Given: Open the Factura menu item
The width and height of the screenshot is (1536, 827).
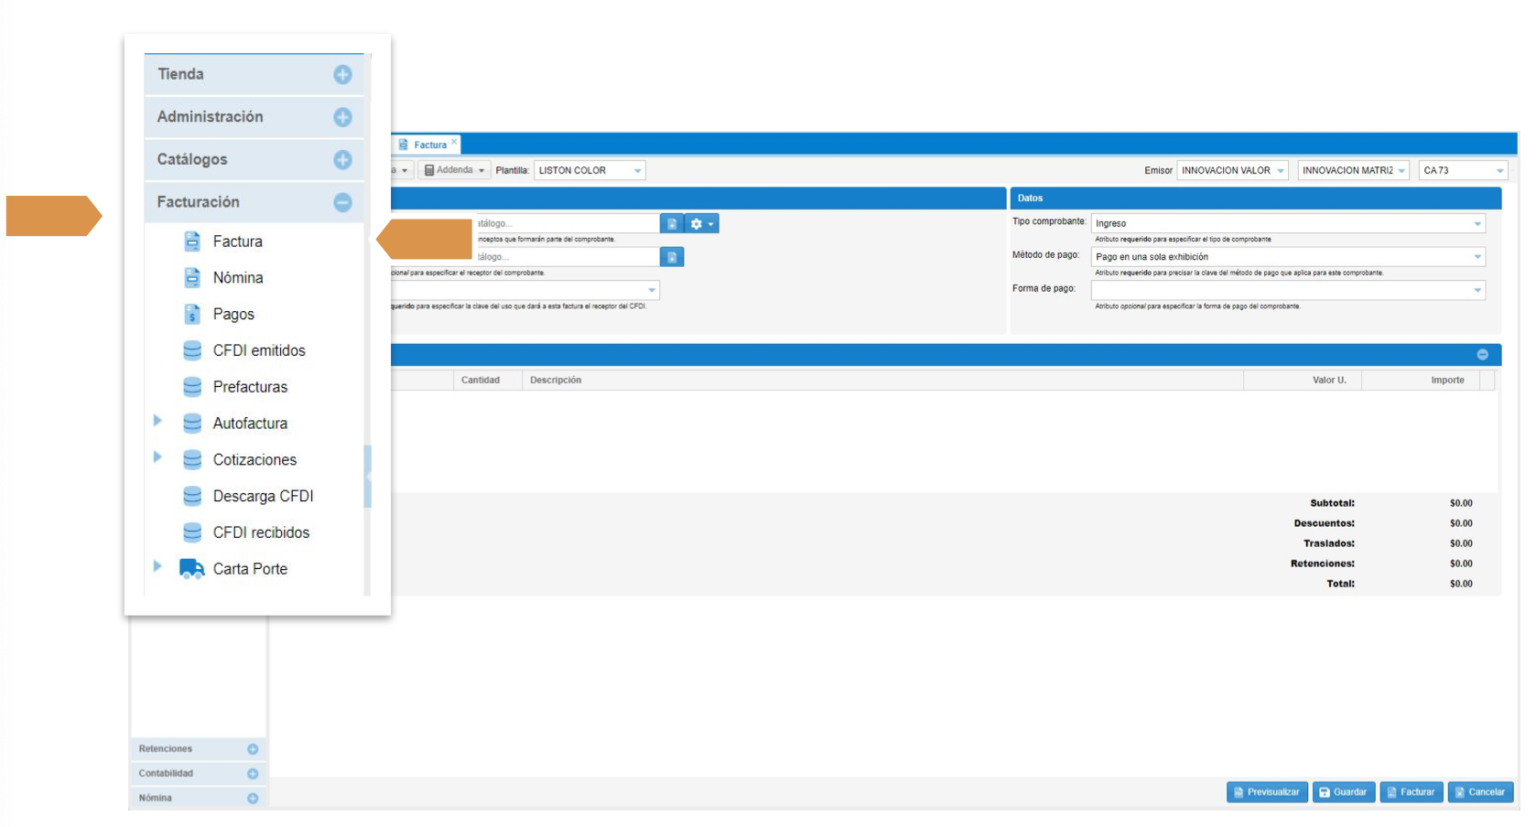Looking at the screenshot, I should coord(237,242).
